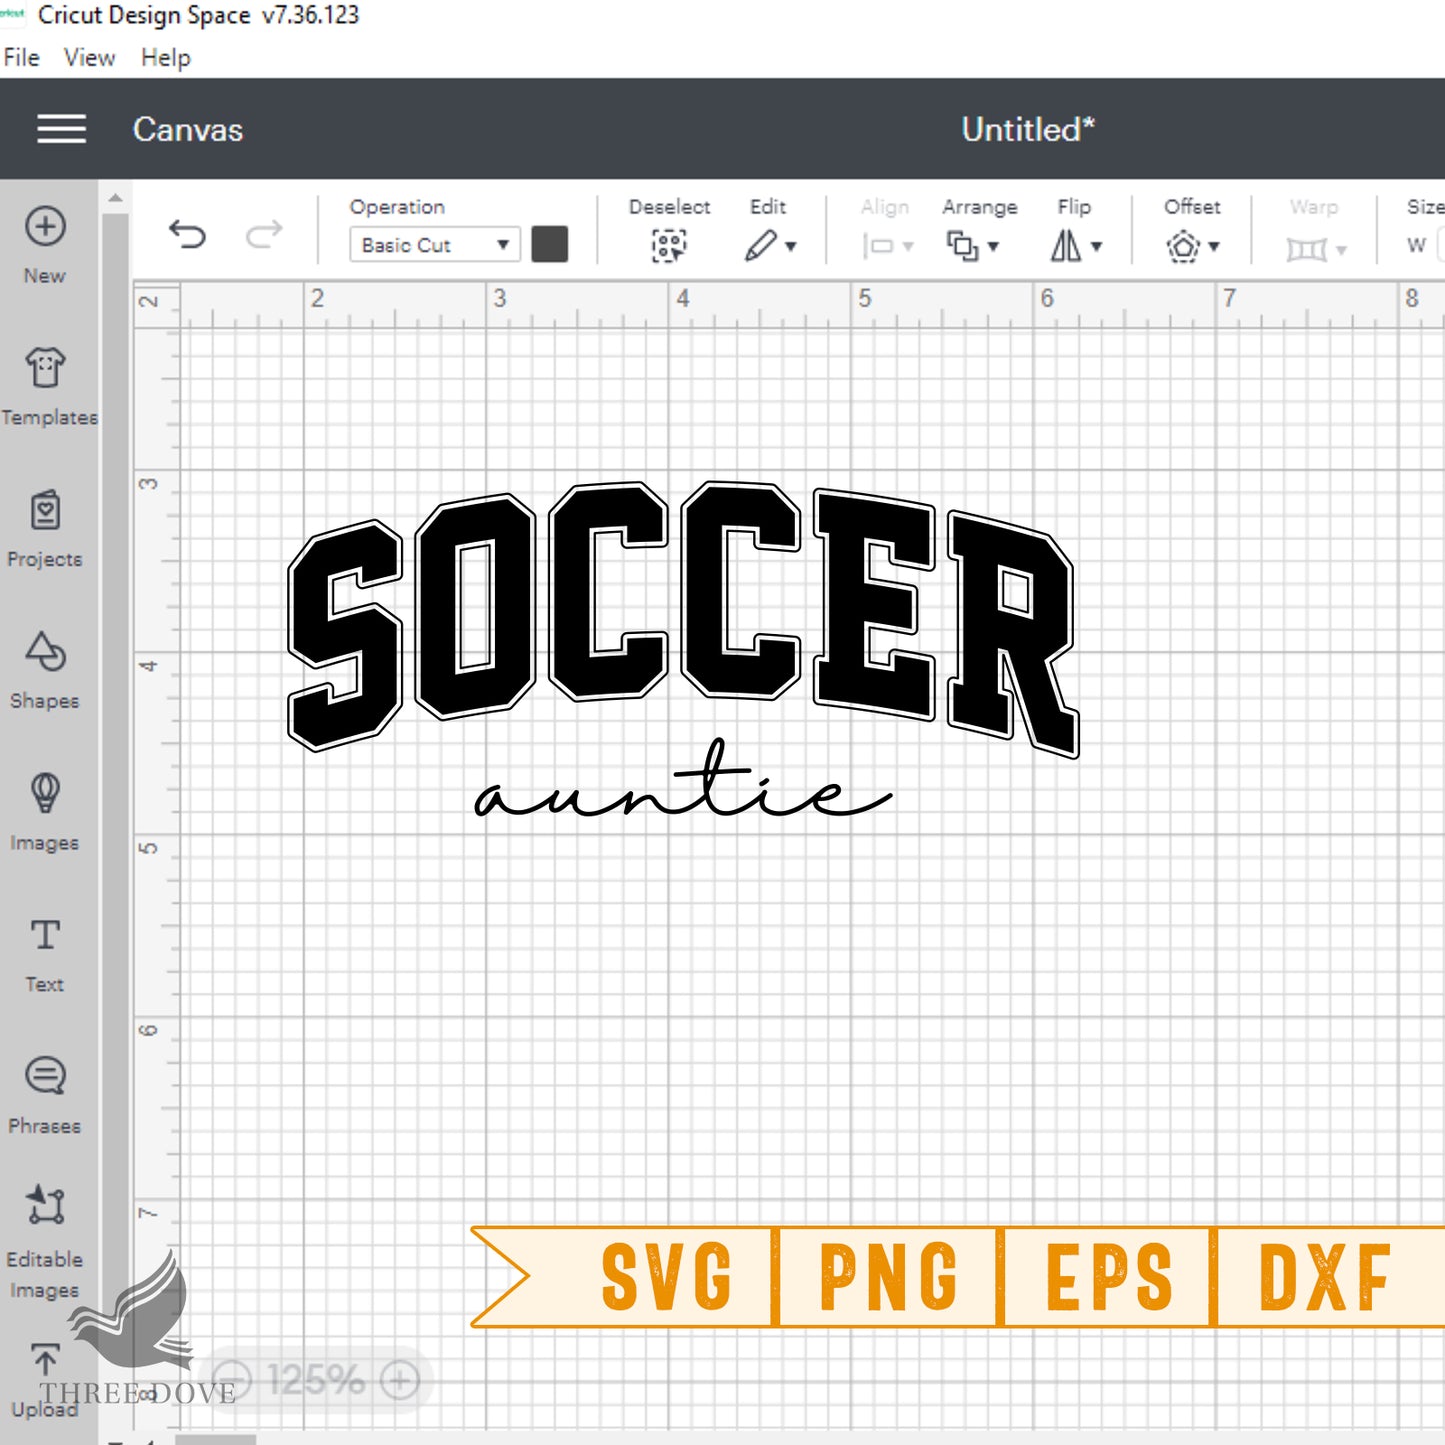Click the Deselect icon
The height and width of the screenshot is (1445, 1445).
click(x=669, y=245)
